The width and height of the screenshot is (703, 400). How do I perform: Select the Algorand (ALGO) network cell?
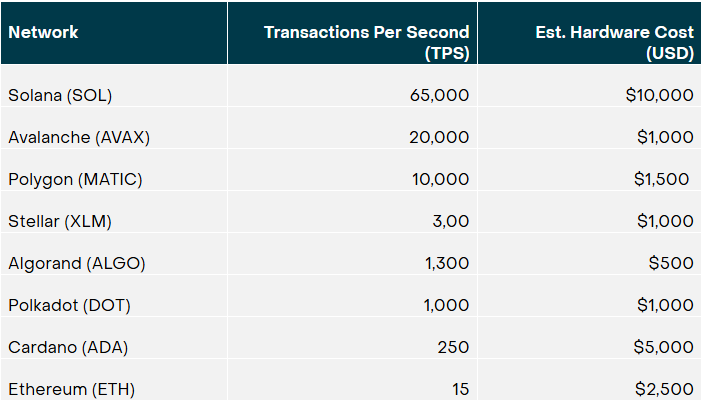click(x=77, y=263)
